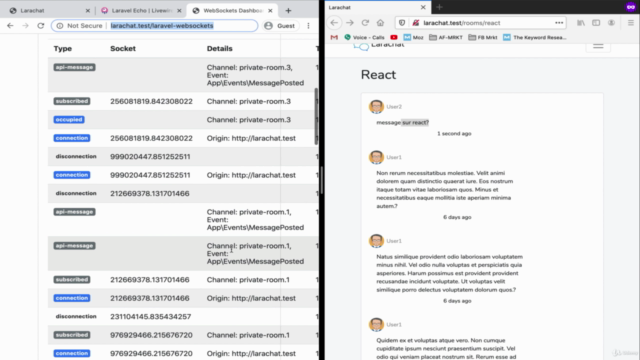Open the Firefox hamburger application menu
Image resolution: width=640 pixels, height=360 pixels.
[x=631, y=23]
